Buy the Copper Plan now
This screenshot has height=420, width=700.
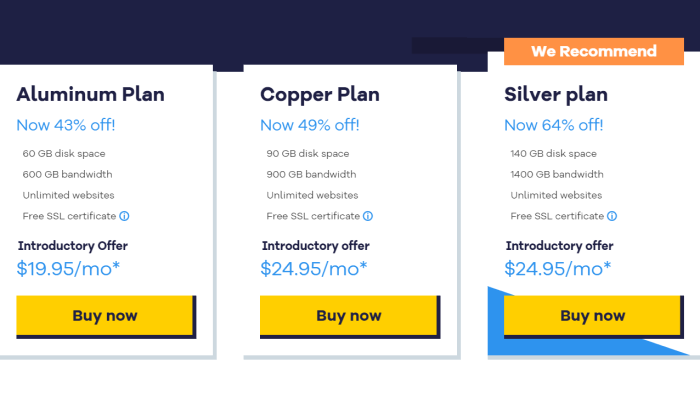[350, 316]
